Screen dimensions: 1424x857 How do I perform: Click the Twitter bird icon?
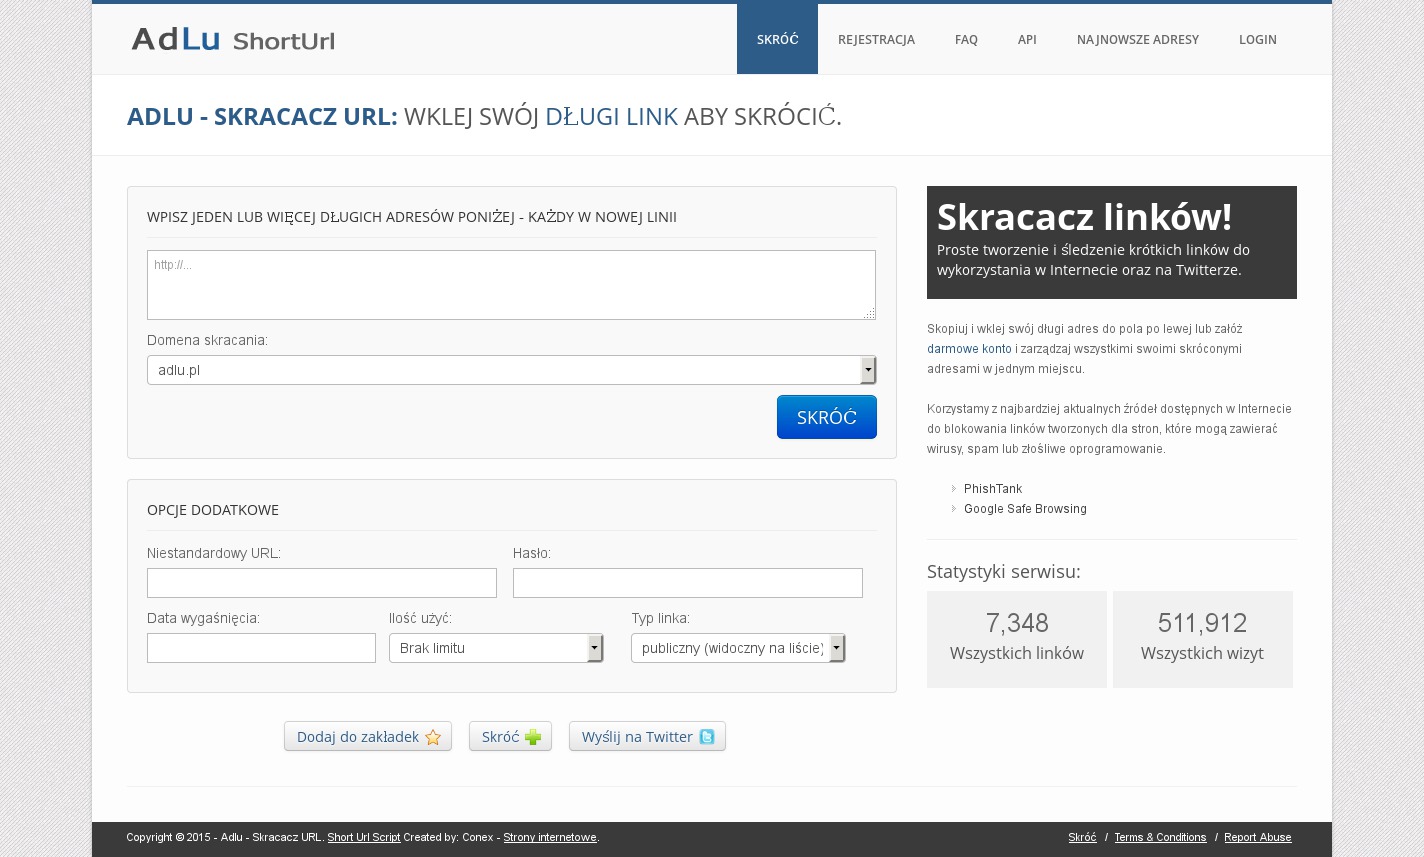[707, 737]
